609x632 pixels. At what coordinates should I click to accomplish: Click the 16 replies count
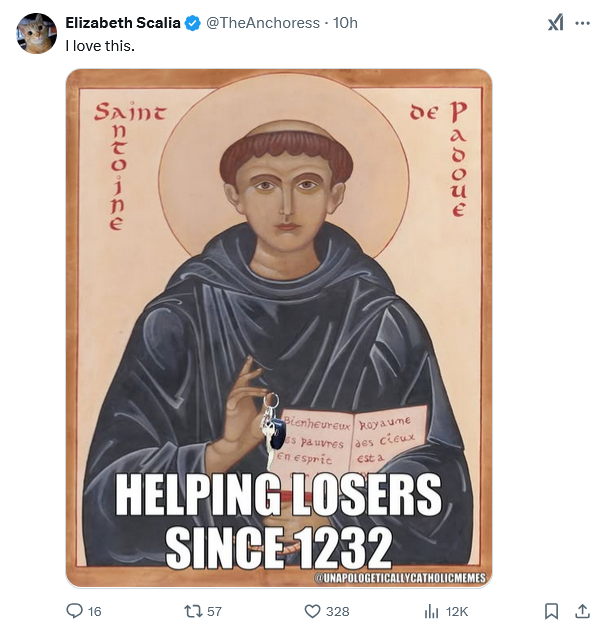pyautogui.click(x=95, y=611)
